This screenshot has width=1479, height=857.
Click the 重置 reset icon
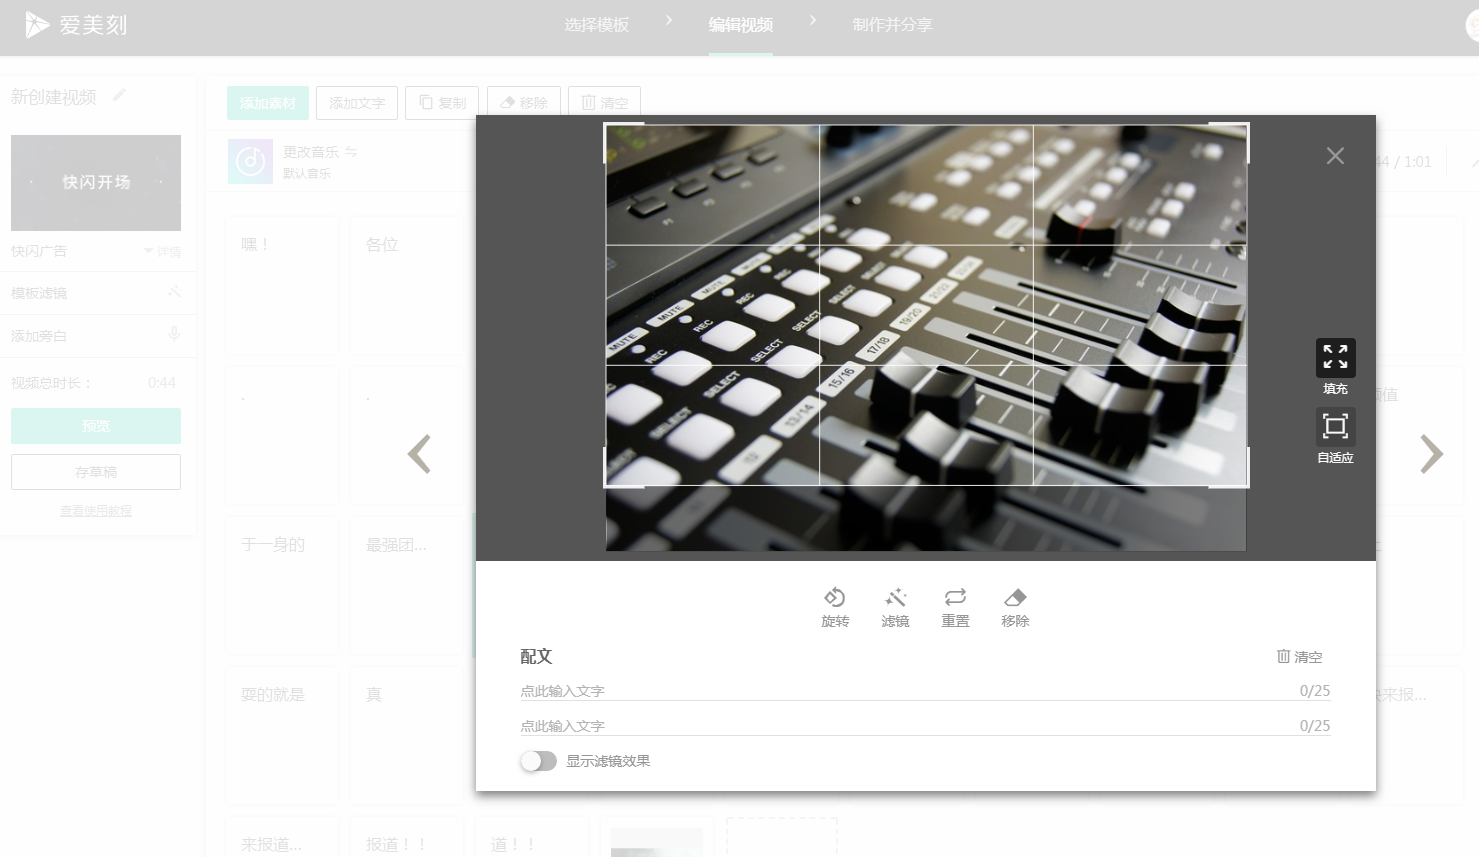(x=955, y=598)
